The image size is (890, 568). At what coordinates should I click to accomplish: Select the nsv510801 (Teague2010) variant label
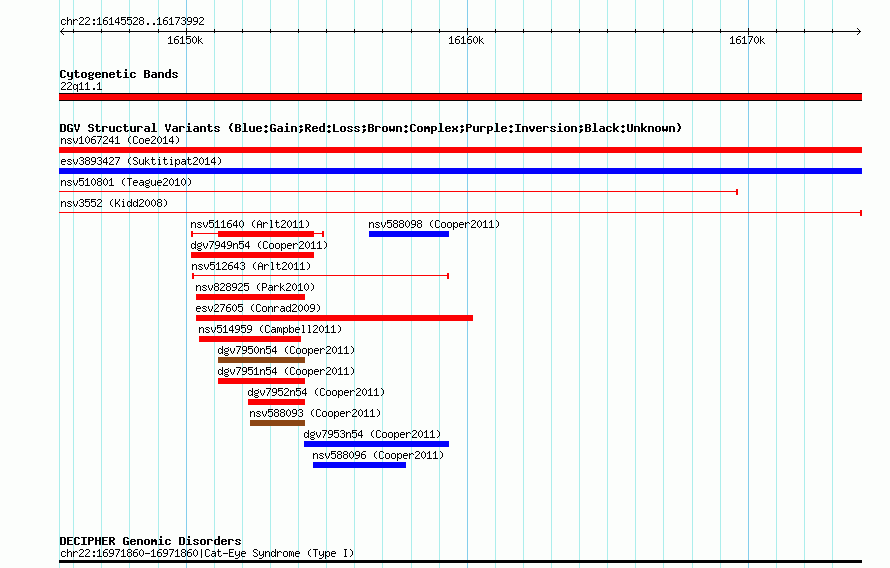point(126,182)
